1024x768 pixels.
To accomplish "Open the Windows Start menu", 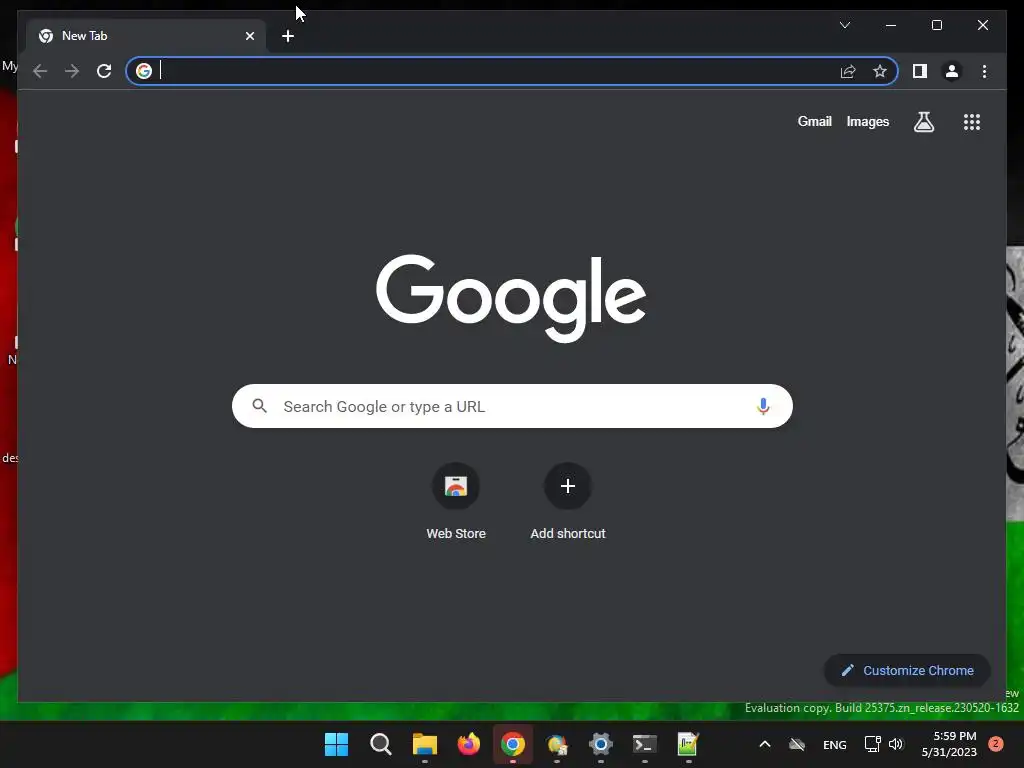I will coord(336,744).
